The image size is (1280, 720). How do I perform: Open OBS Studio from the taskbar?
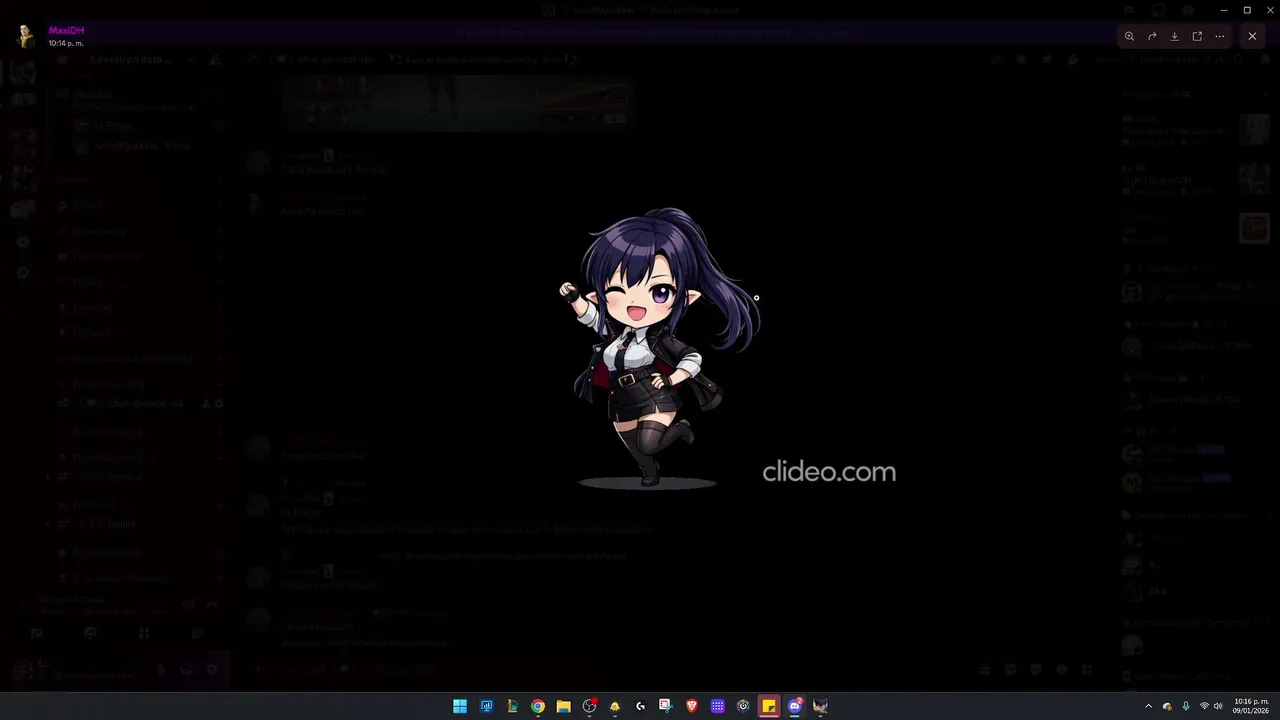coord(589,706)
